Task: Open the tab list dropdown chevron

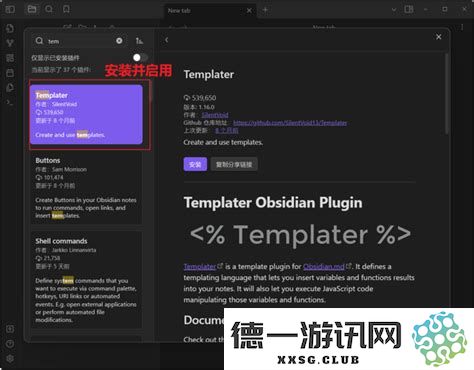Action: [x=394, y=10]
